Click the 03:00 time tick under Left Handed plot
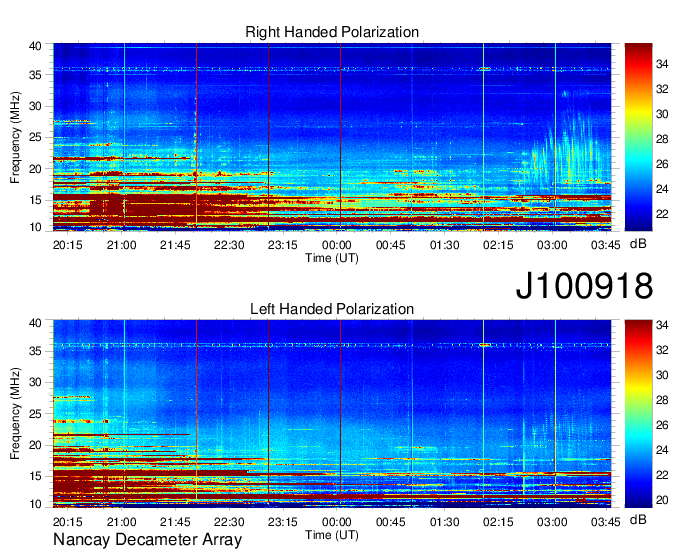Image resolution: width=680 pixels, height=552 pixels. tap(552, 522)
